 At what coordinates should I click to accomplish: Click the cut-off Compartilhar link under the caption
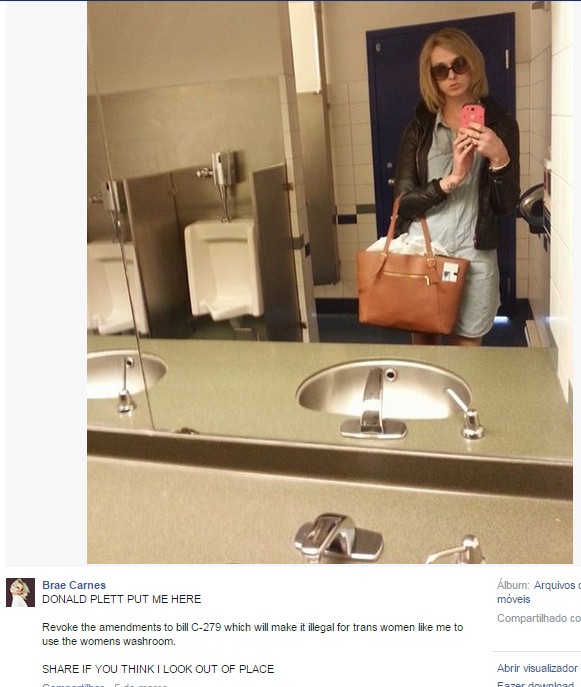click(x=73, y=684)
